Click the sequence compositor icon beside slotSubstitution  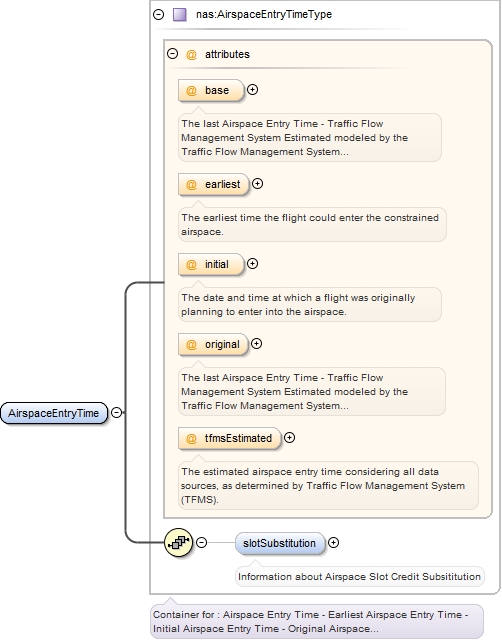click(x=179, y=543)
